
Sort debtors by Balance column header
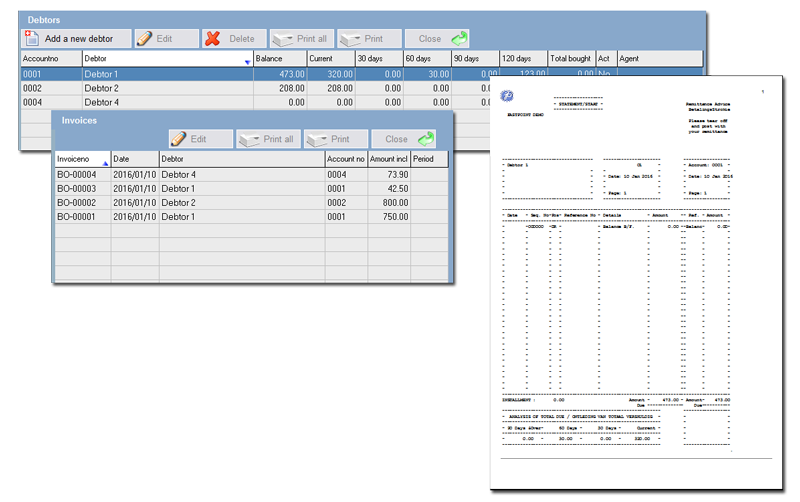[280, 58]
